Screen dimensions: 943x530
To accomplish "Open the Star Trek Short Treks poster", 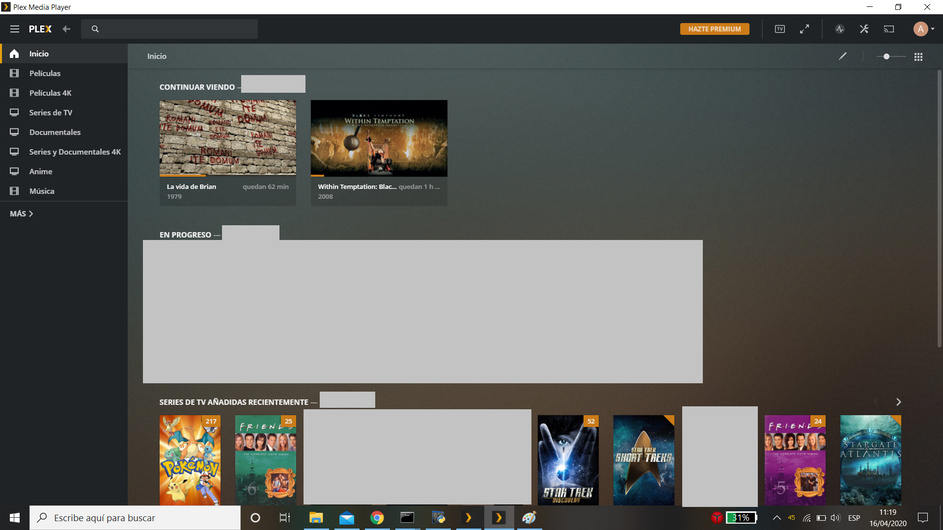I will (644, 460).
